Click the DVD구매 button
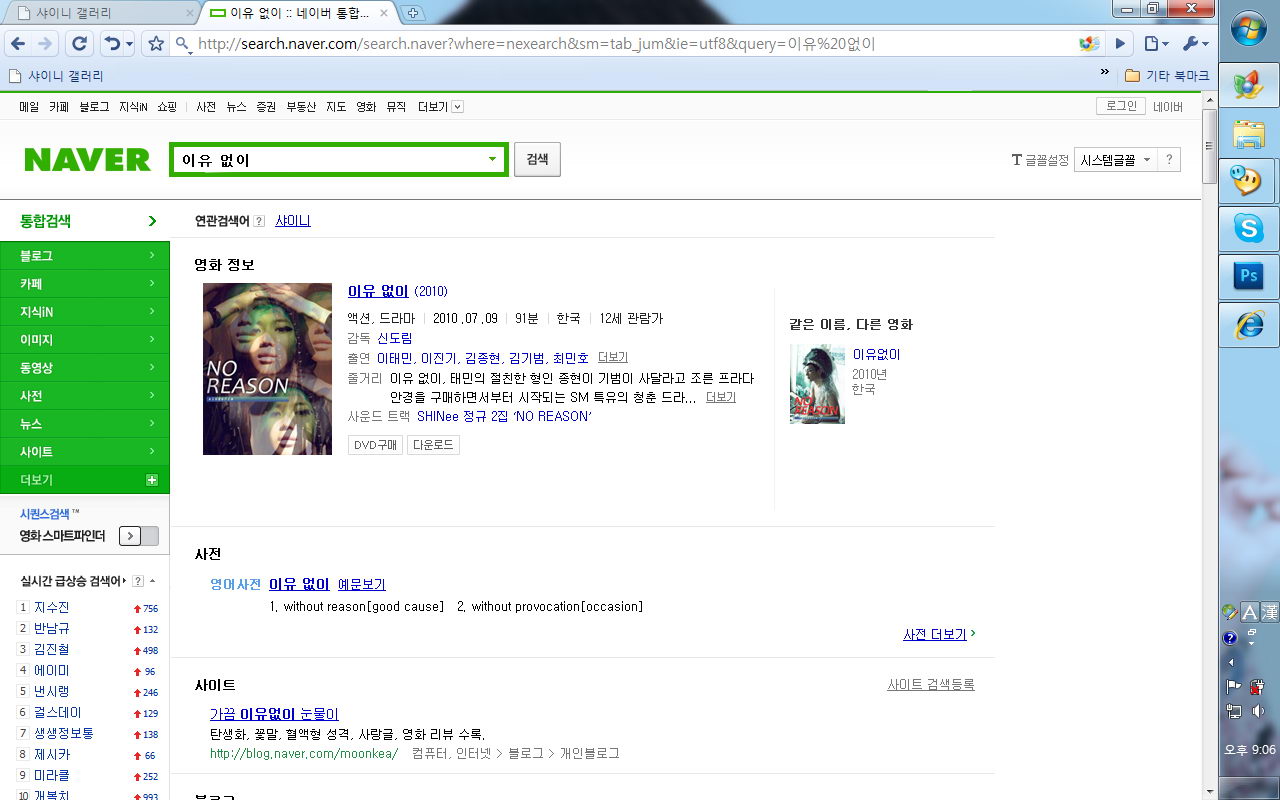 coord(375,445)
